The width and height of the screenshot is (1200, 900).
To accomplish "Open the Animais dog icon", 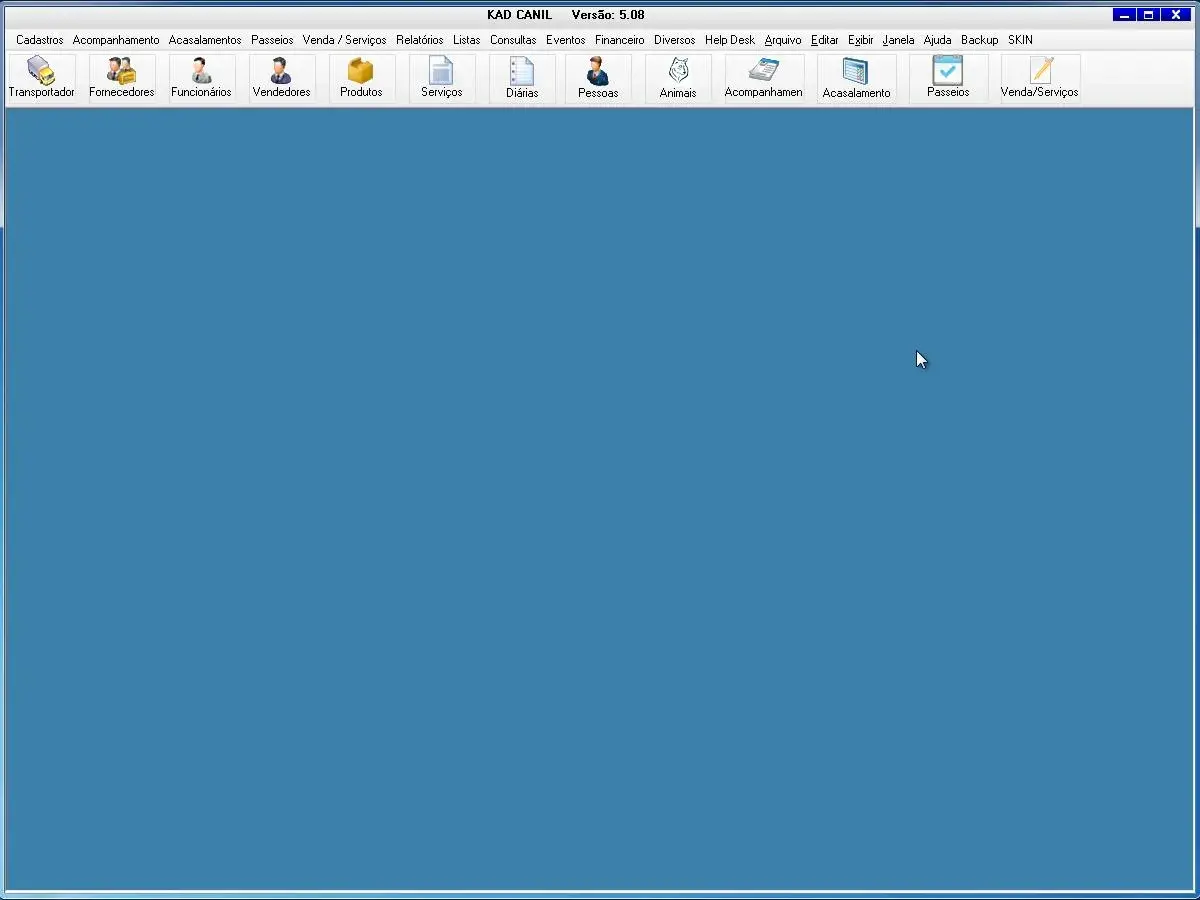I will tap(678, 77).
